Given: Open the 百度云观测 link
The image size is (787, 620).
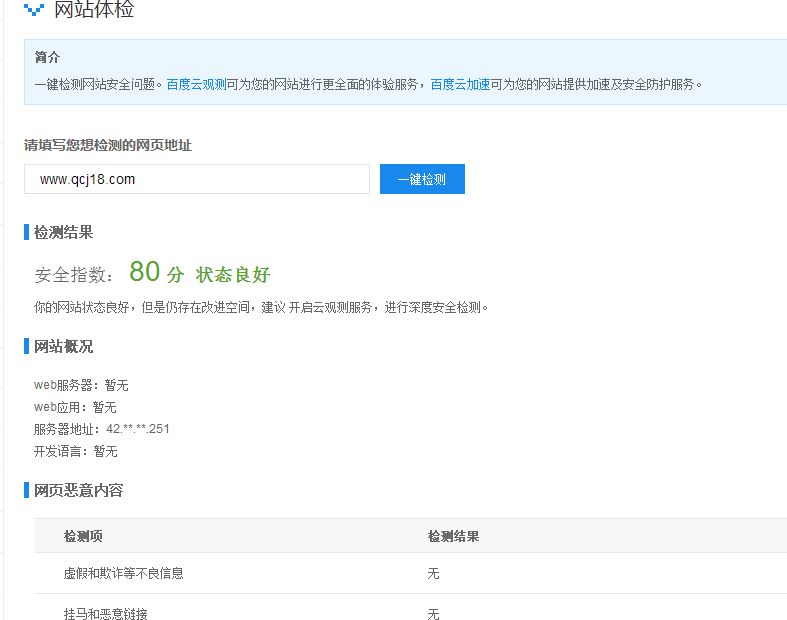Looking at the screenshot, I should (196, 85).
